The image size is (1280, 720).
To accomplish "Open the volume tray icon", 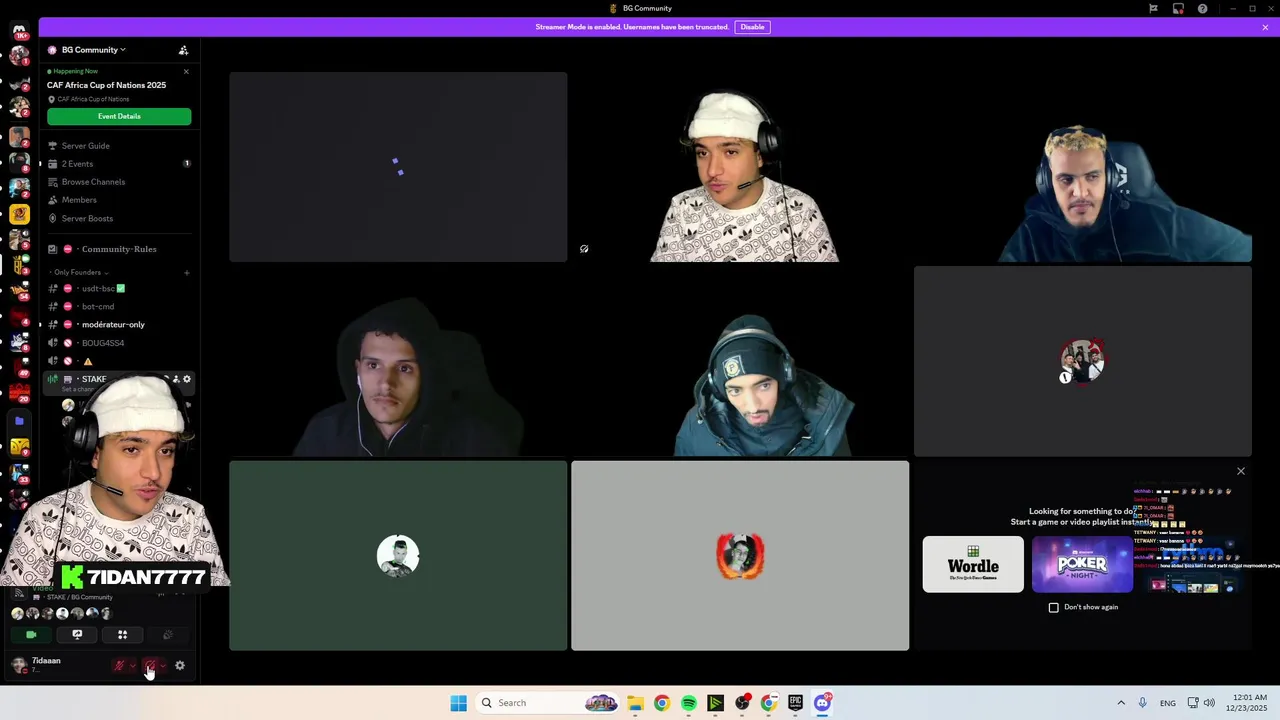I will [1209, 703].
